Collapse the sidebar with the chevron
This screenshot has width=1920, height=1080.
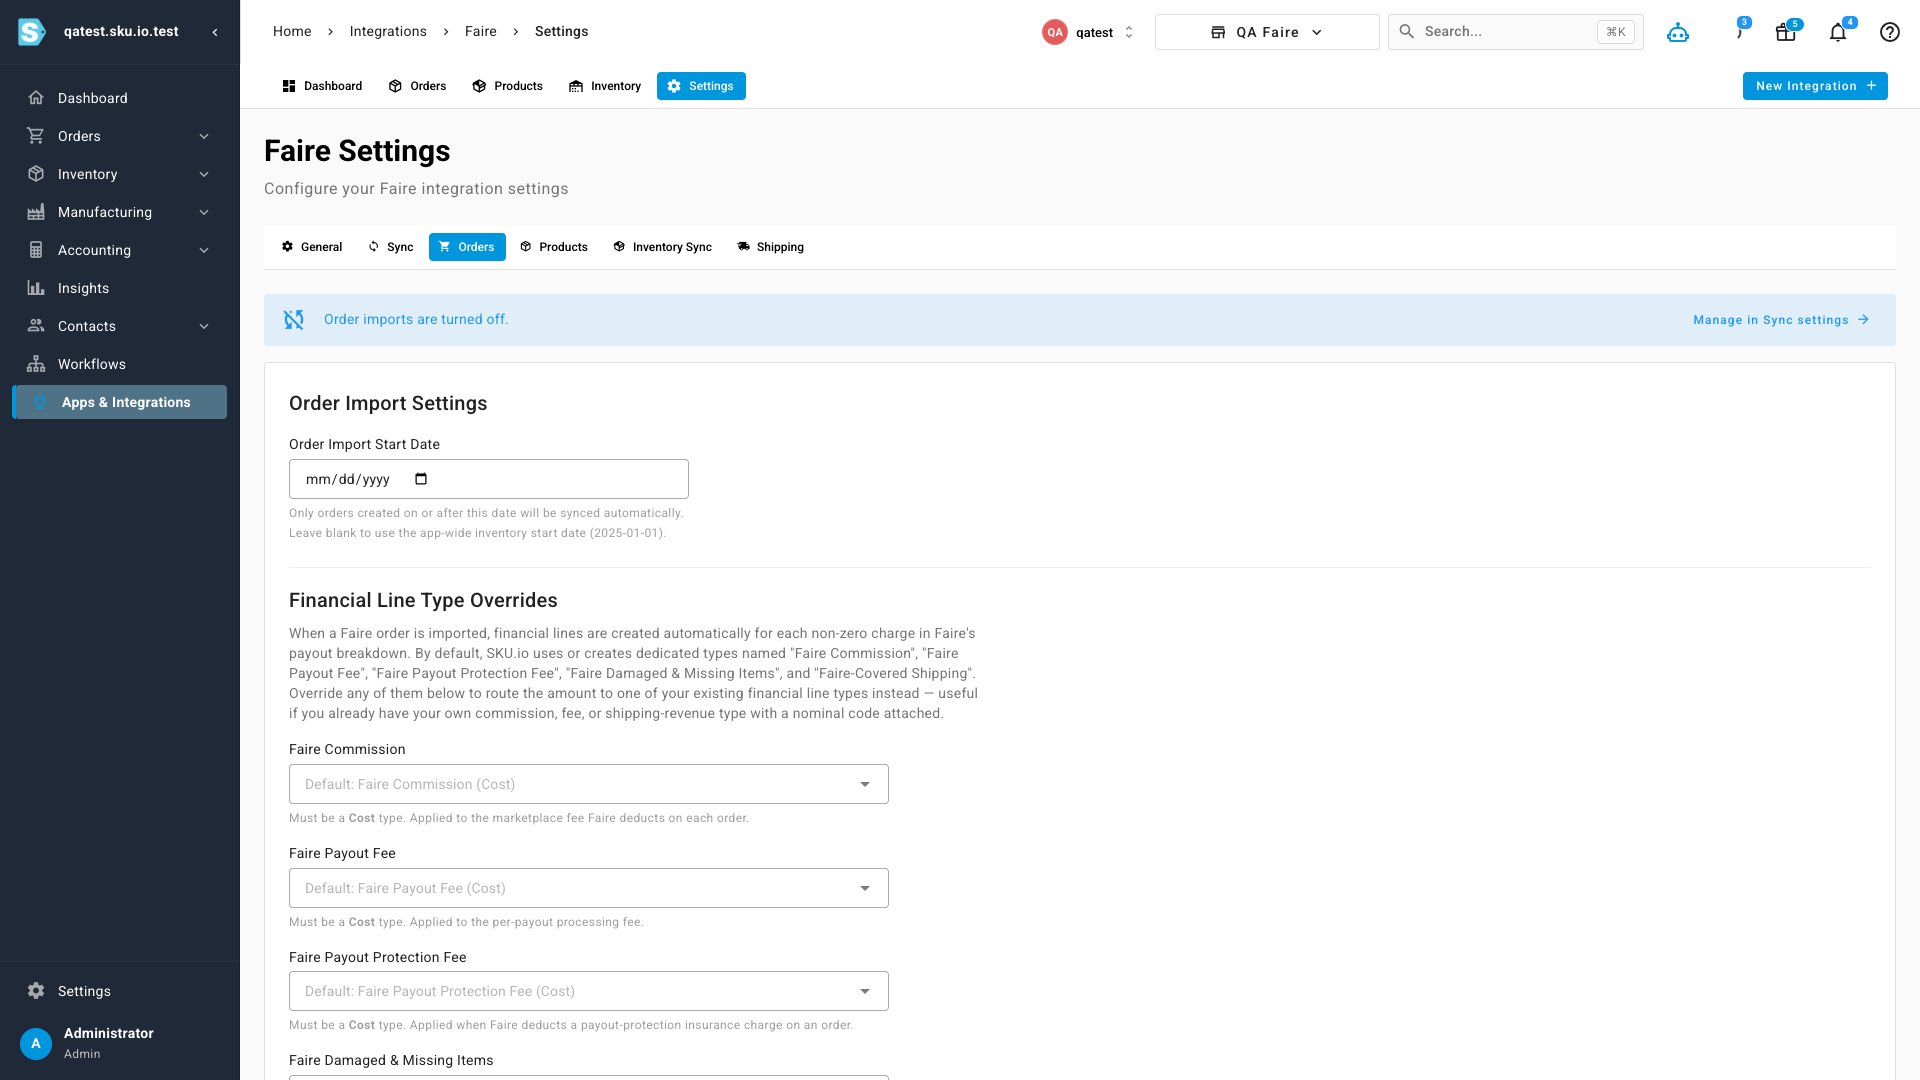coord(215,32)
